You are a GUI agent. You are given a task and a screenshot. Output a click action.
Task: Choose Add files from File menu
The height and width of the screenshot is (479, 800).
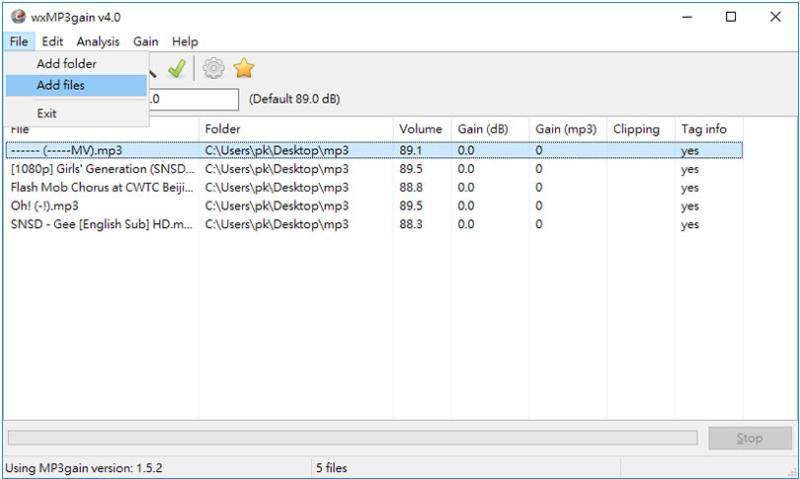tap(77, 85)
